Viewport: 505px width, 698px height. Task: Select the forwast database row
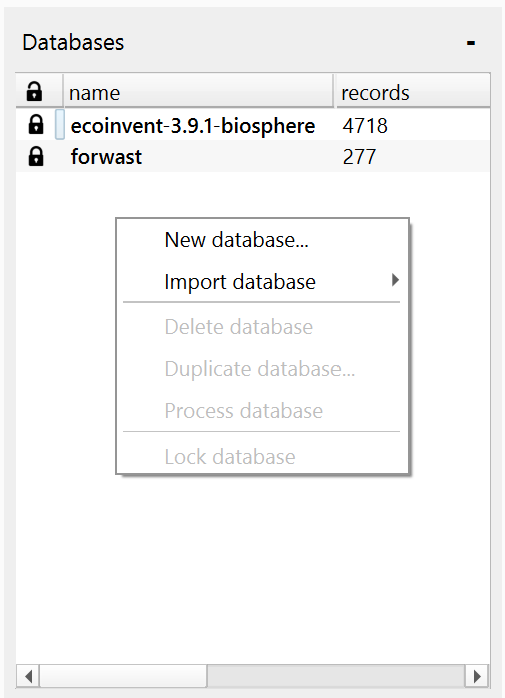(x=253, y=156)
